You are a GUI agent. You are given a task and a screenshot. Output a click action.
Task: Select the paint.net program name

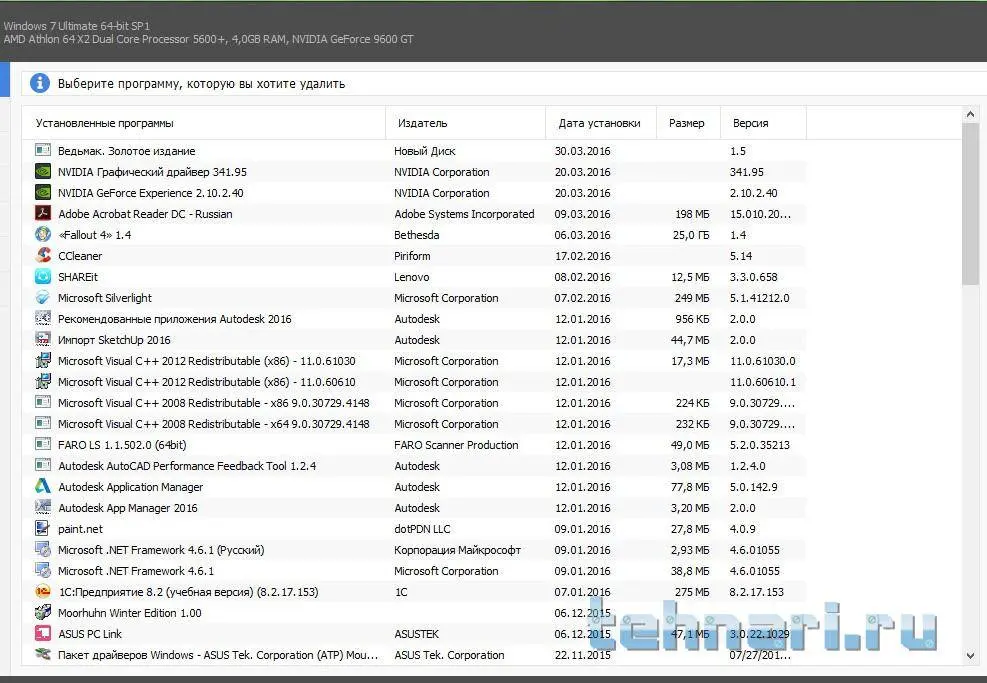pos(81,529)
